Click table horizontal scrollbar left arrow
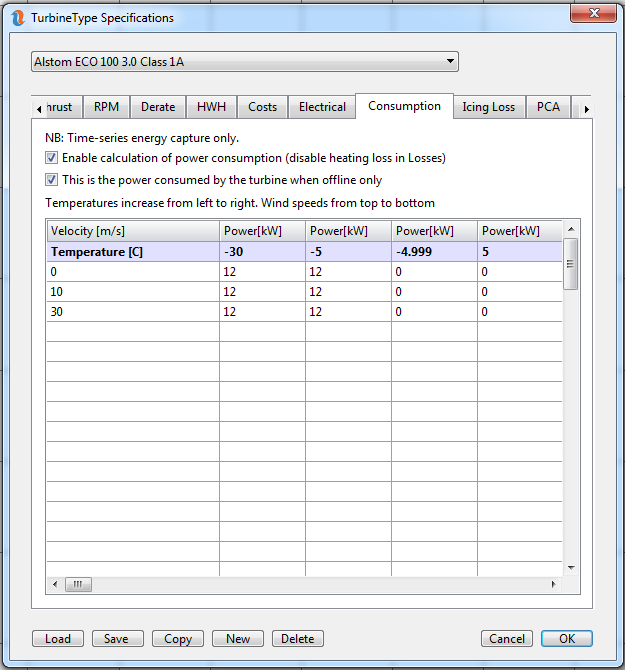 [x=54, y=584]
